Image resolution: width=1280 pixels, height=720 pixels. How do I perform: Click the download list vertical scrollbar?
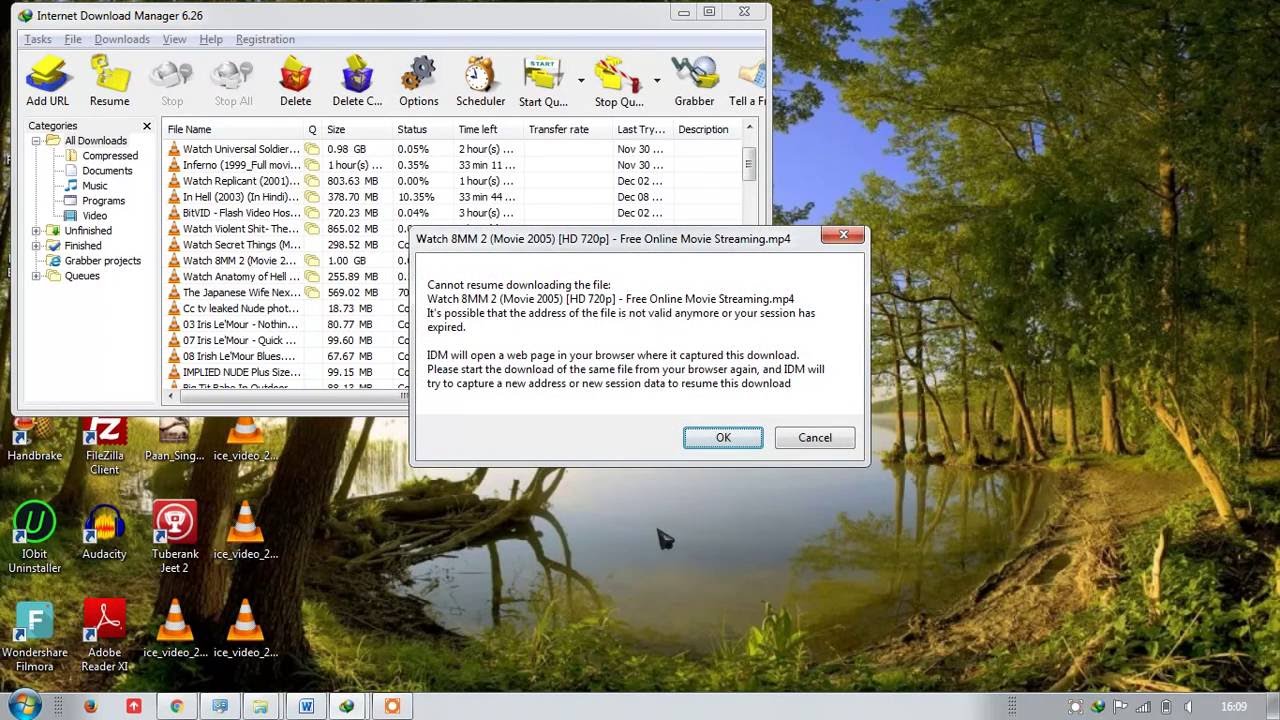750,164
